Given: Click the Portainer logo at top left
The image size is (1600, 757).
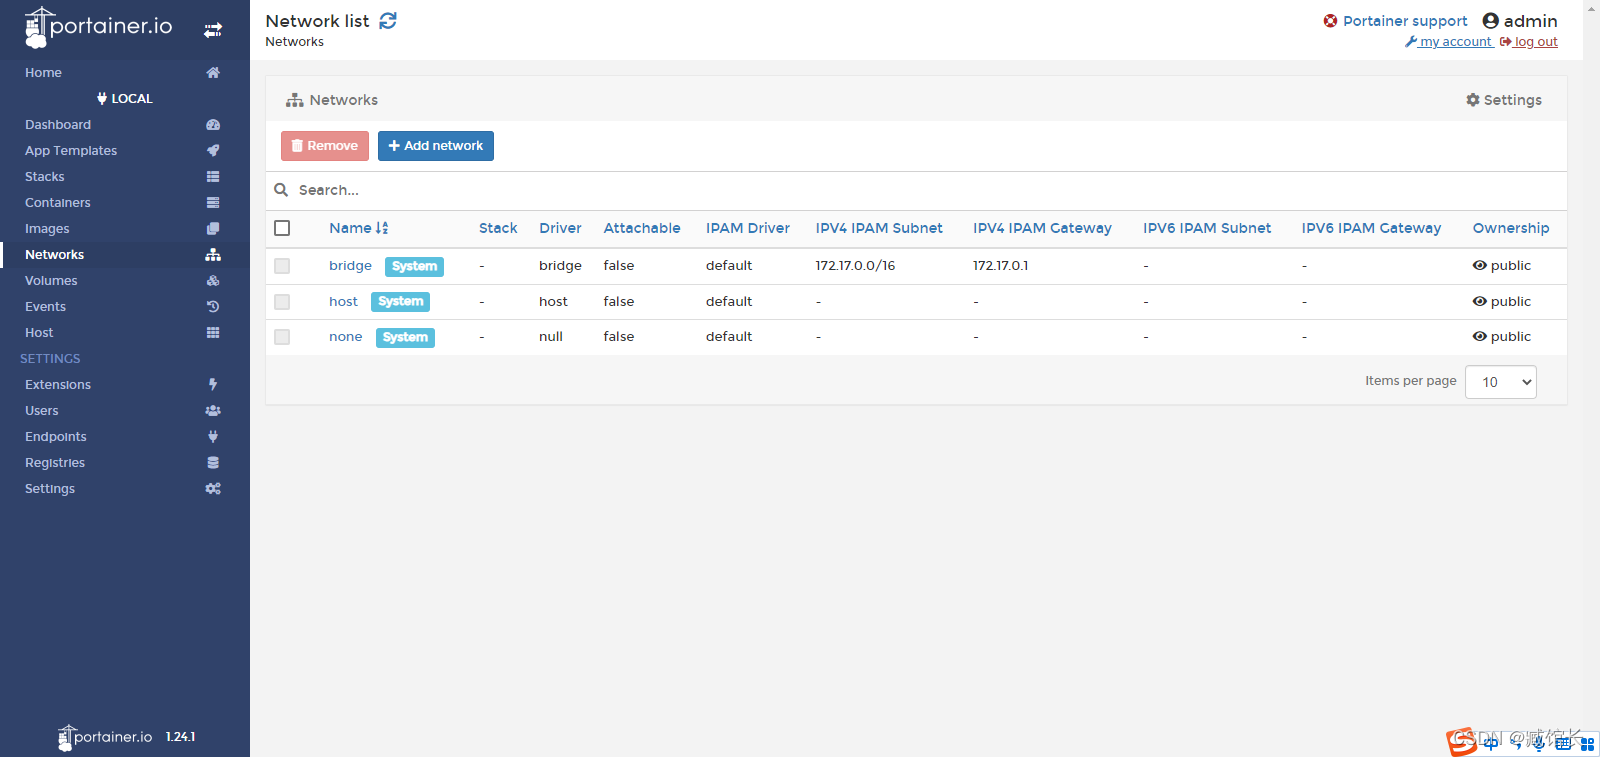Looking at the screenshot, I should tap(98, 27).
